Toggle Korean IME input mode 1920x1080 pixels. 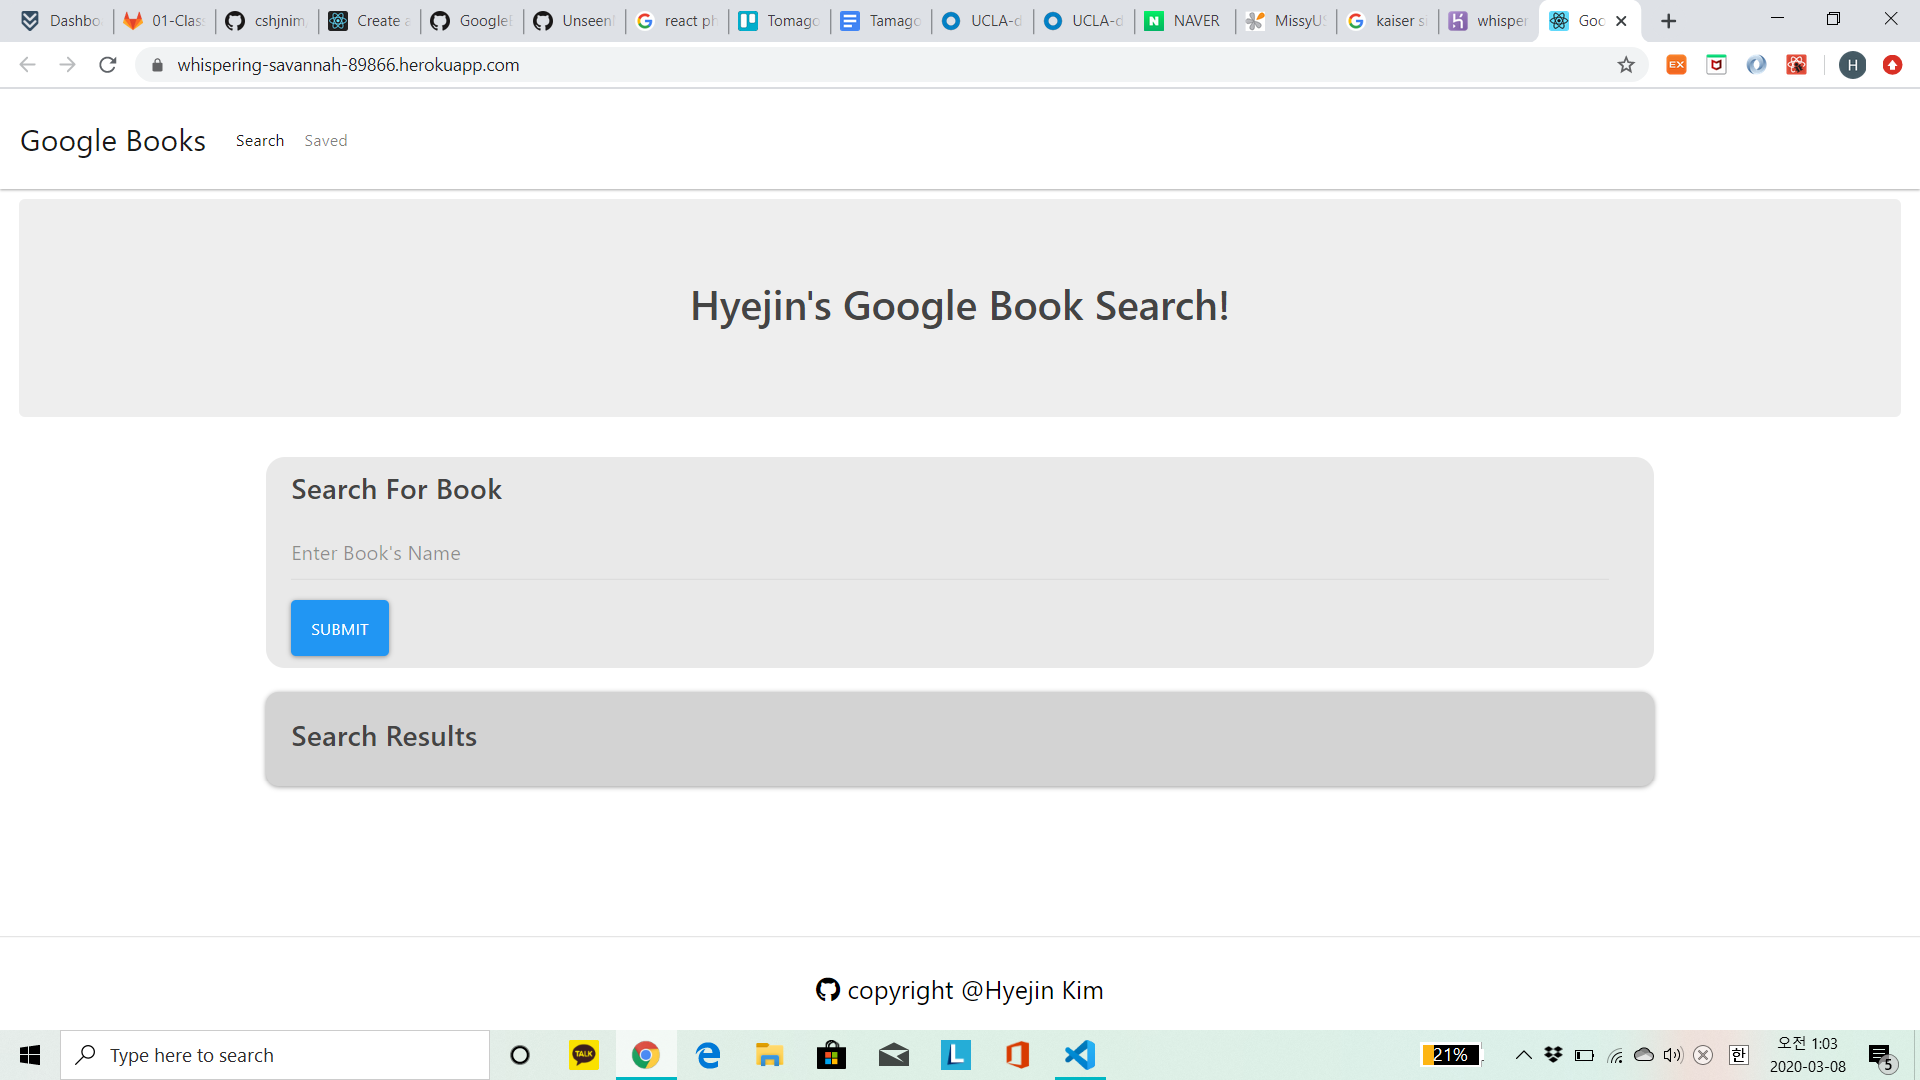1739,1055
